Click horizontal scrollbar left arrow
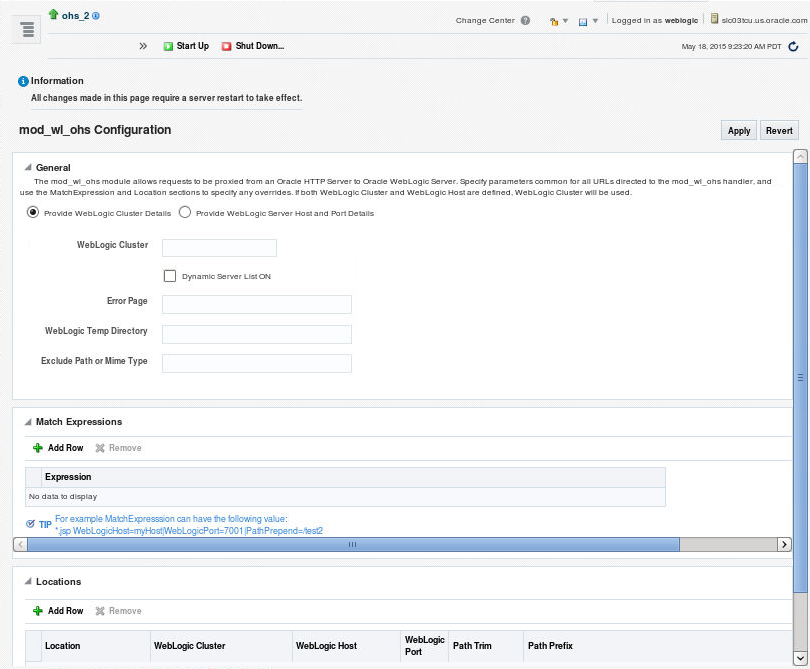This screenshot has height=669, width=810. [x=20, y=544]
